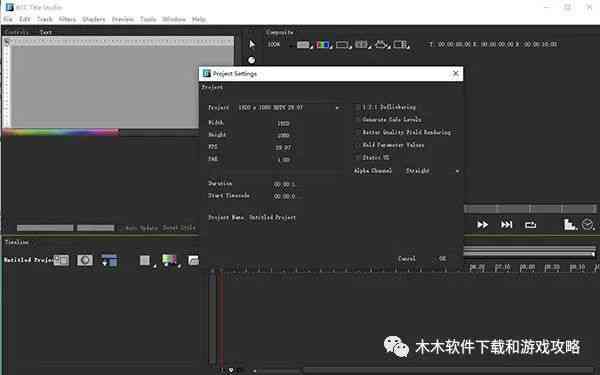
Task: Toggle the Auto Update checkbox
Action: click(121, 228)
